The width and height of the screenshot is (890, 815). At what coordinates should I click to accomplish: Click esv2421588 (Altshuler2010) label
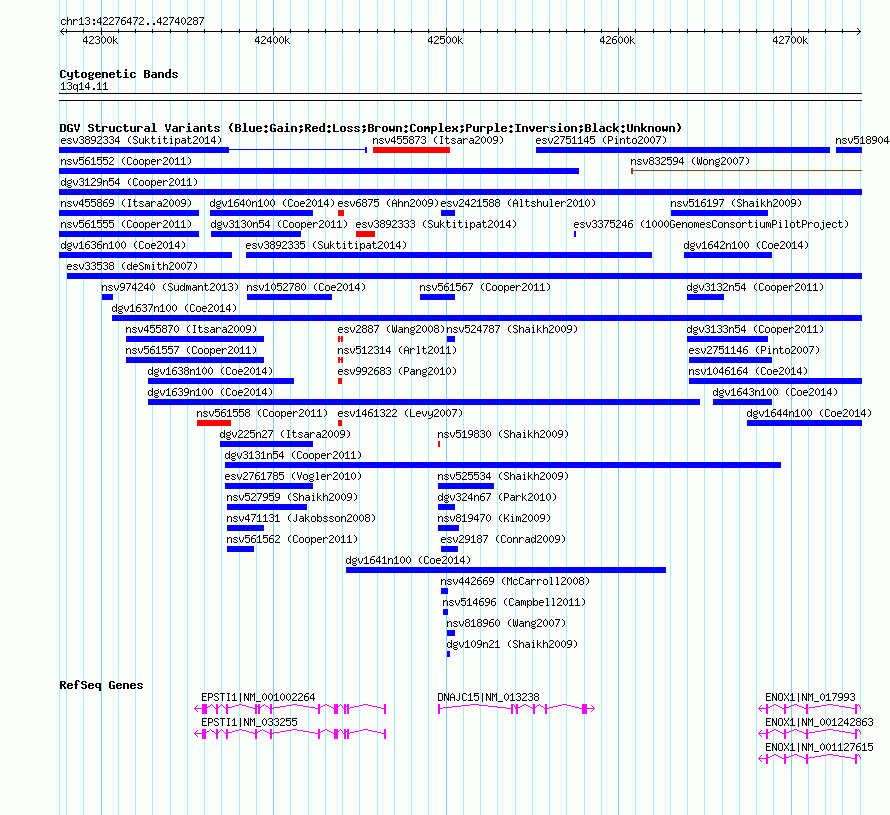(x=518, y=203)
